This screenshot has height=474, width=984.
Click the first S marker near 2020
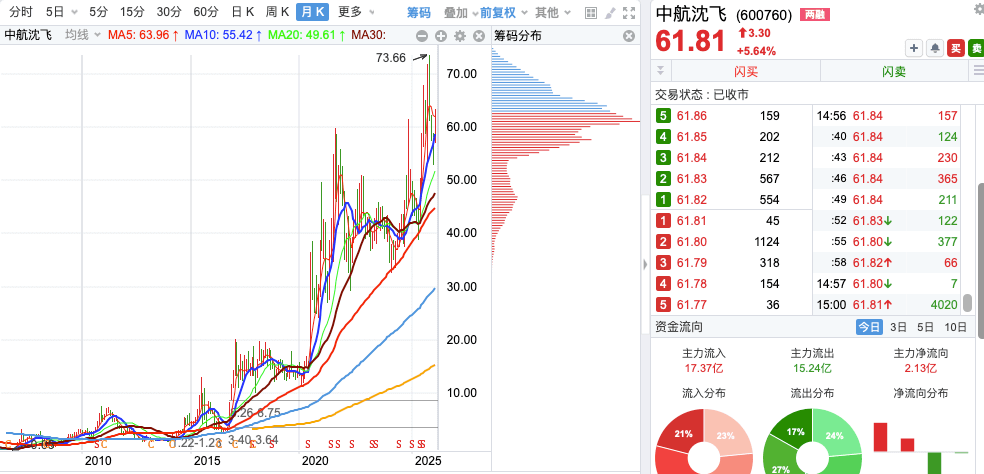point(308,444)
